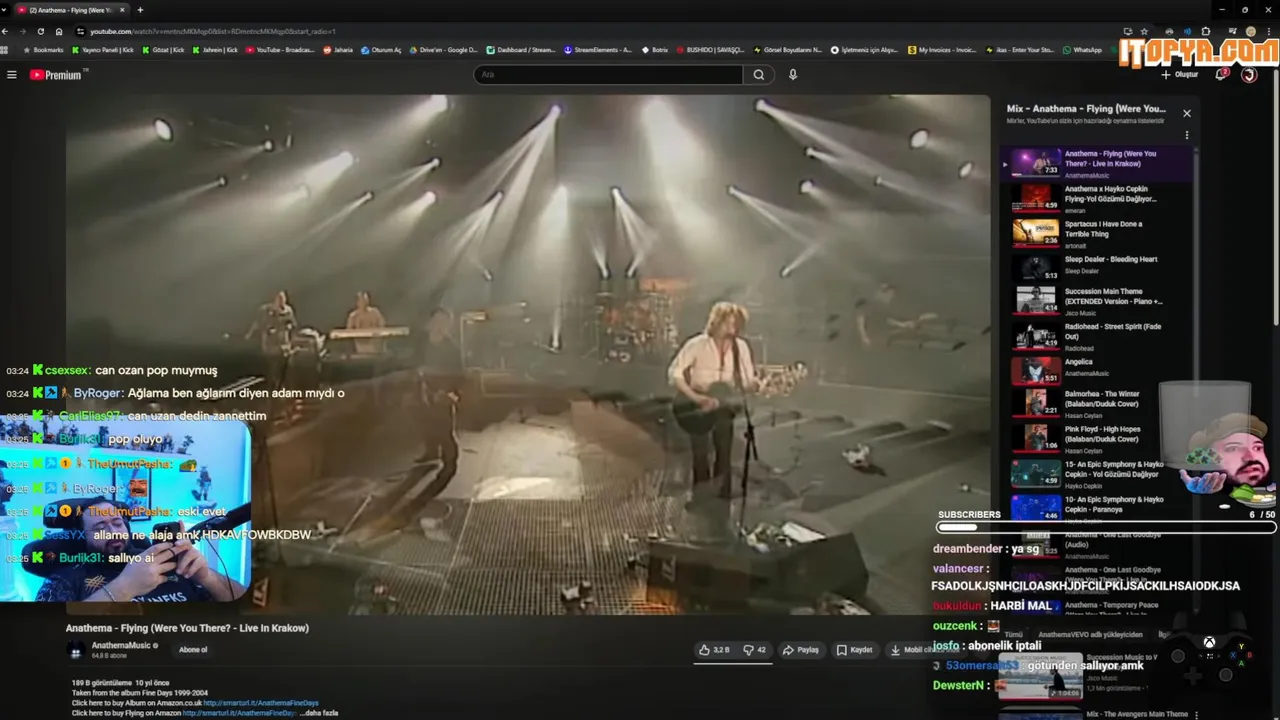The width and height of the screenshot is (1280, 720).
Task: Open the Botrix bookmark
Action: coord(654,50)
